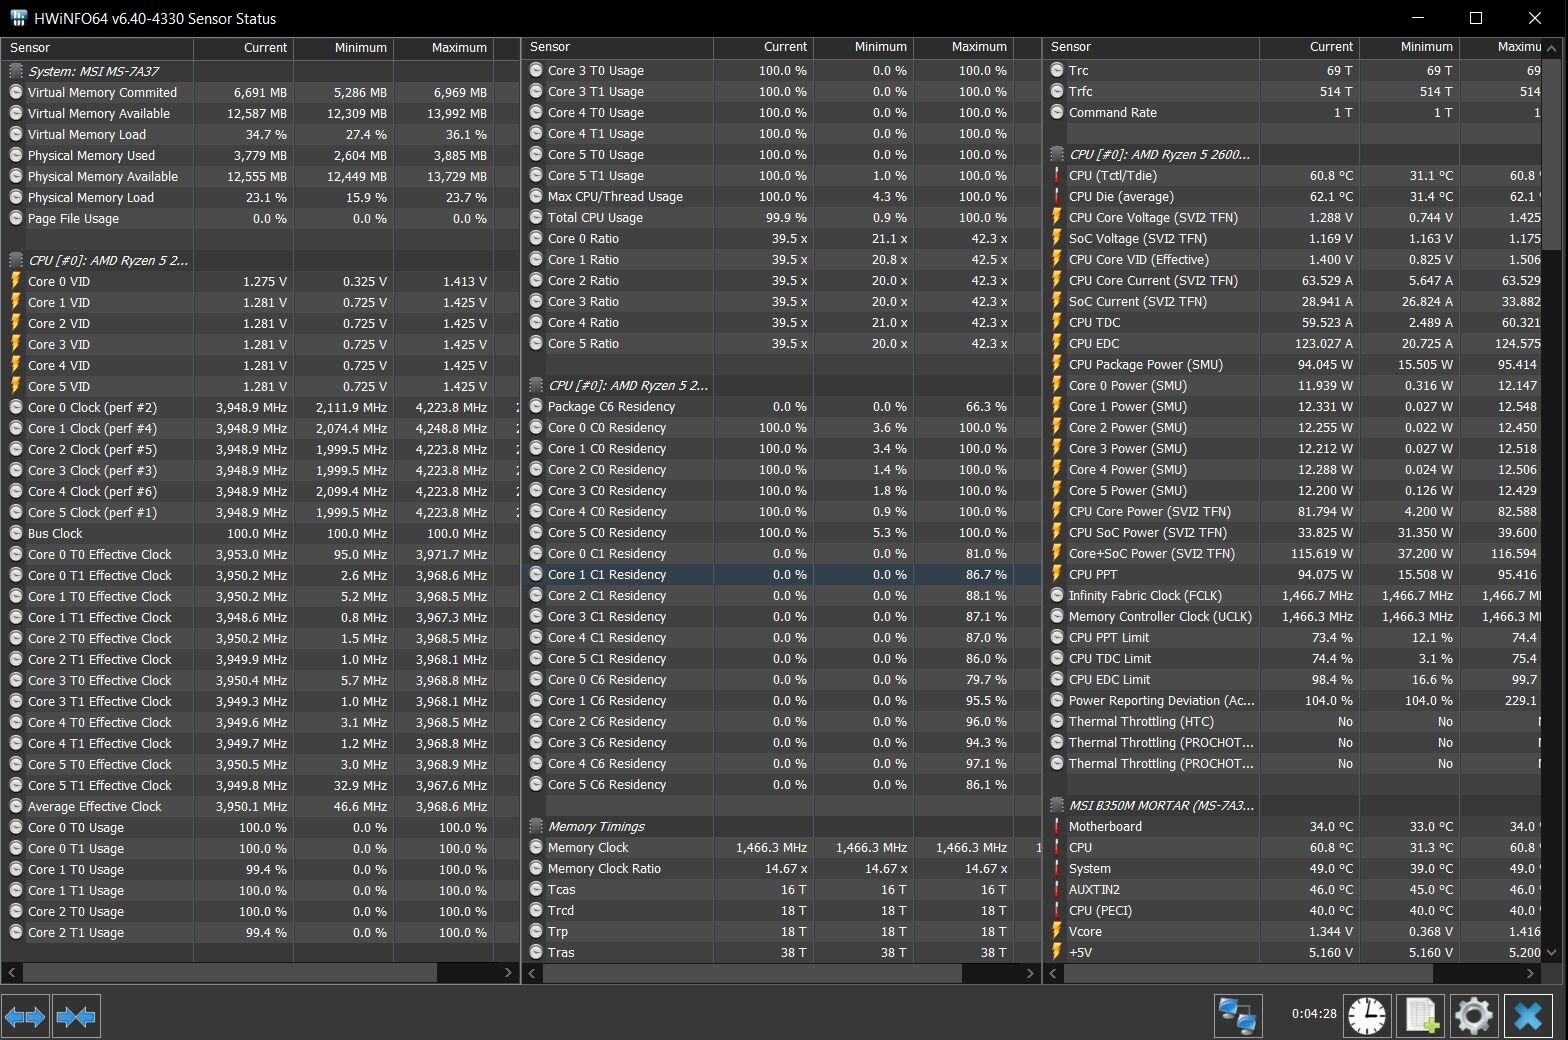Click the middle panel Maximum column header
This screenshot has height=1040, width=1568.
(963, 47)
